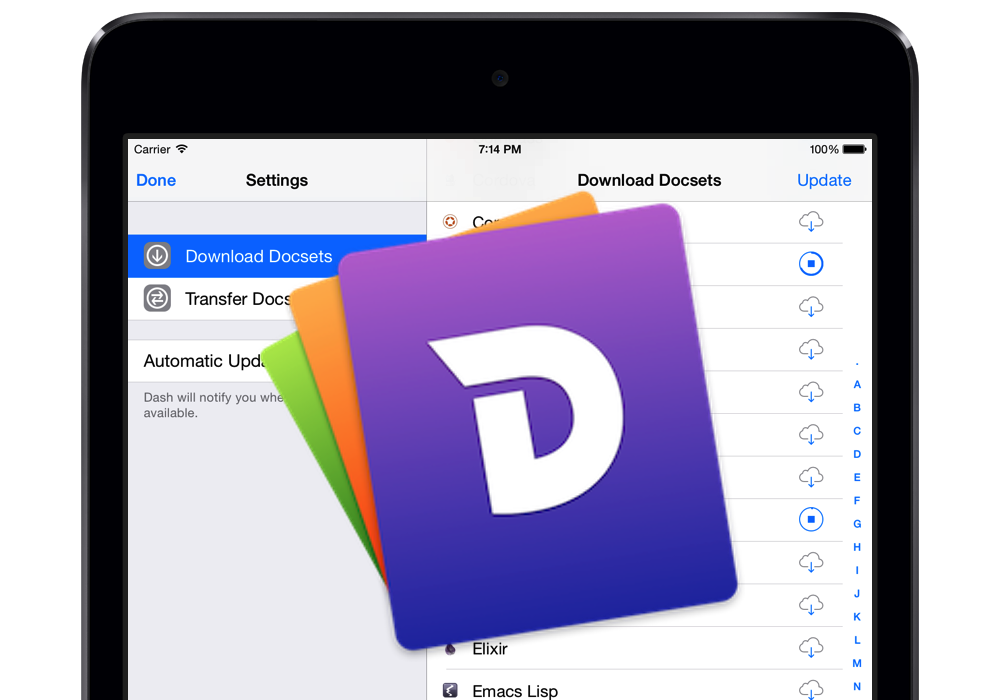Jump to index letter F

click(x=857, y=500)
